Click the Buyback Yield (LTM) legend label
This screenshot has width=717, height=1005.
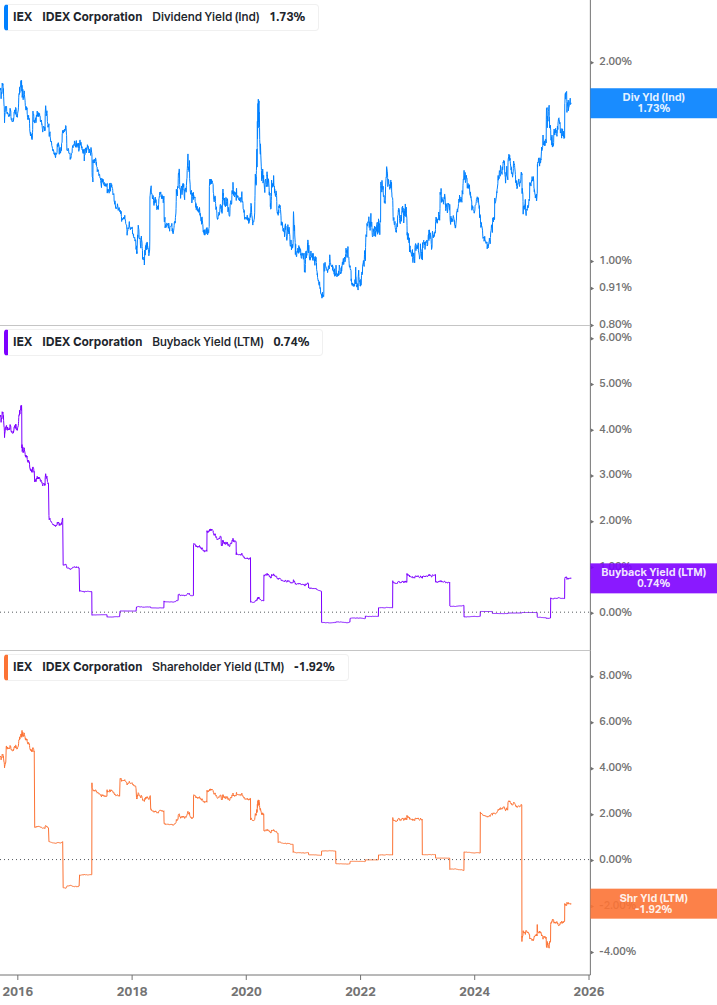(x=208, y=342)
